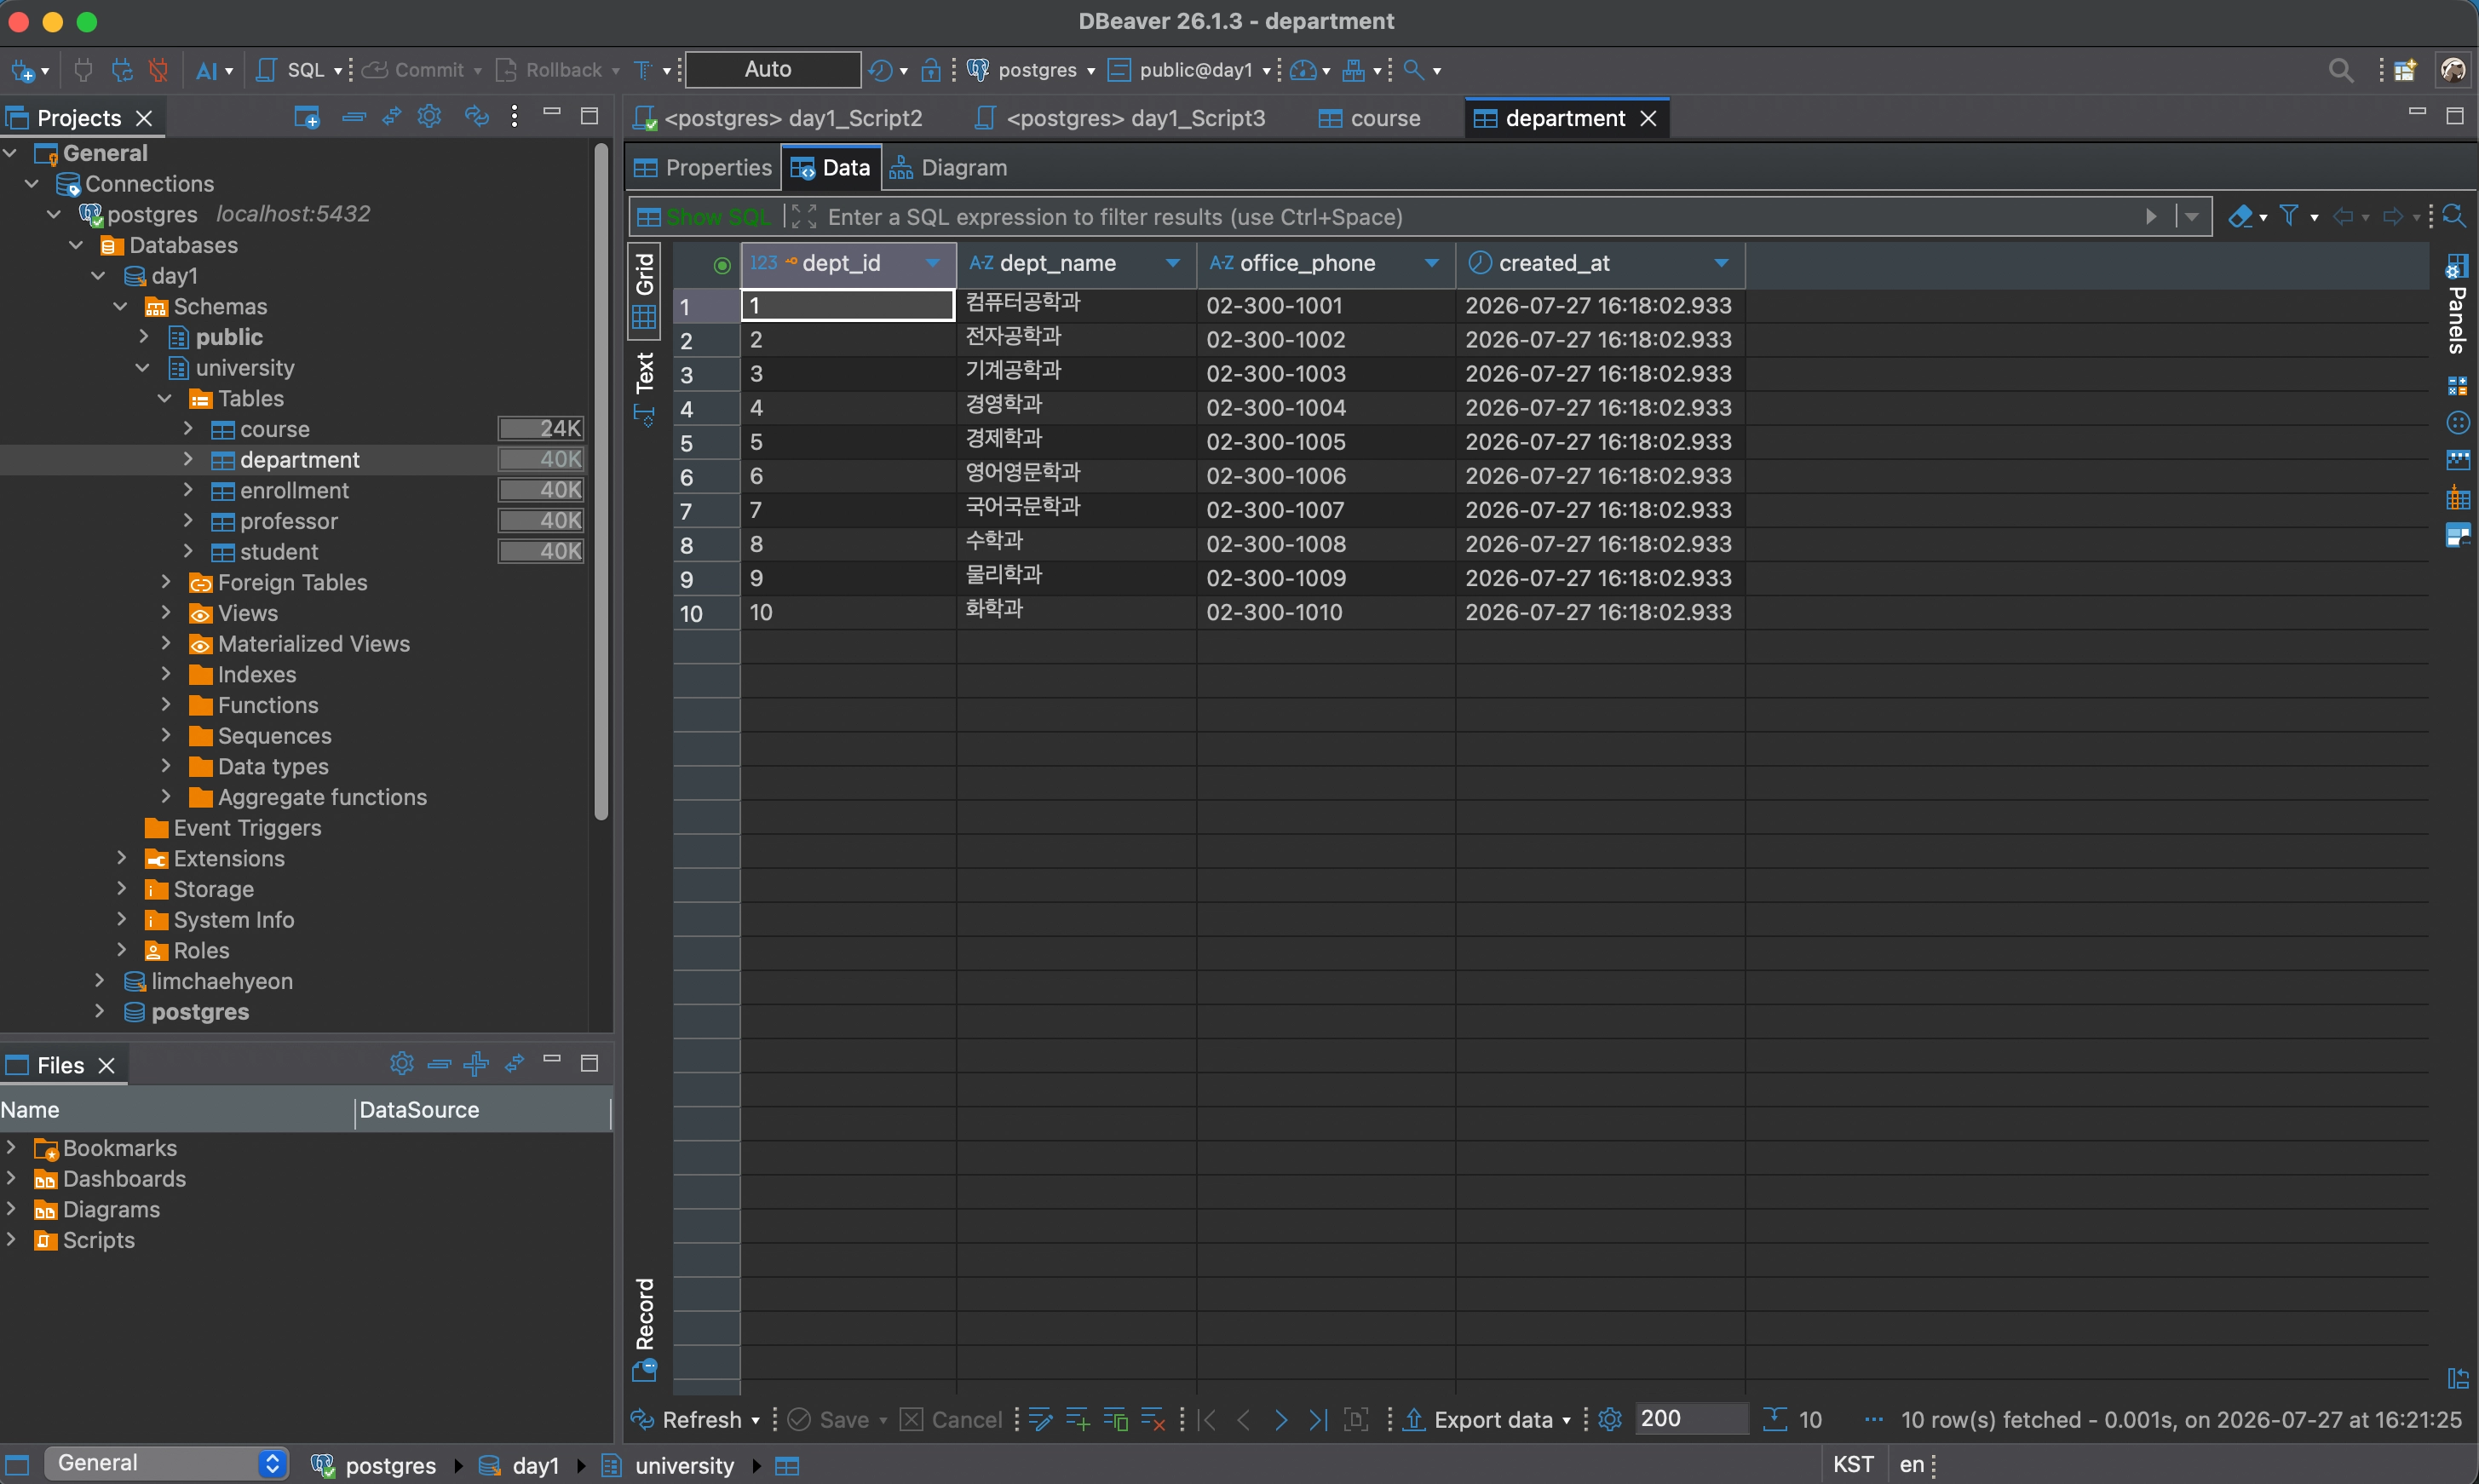Collapse all nodes in Projects panel
The width and height of the screenshot is (2479, 1484).
point(354,117)
